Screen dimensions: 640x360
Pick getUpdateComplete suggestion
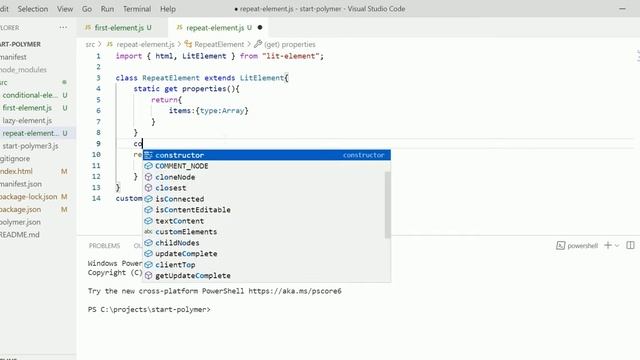[264, 276]
